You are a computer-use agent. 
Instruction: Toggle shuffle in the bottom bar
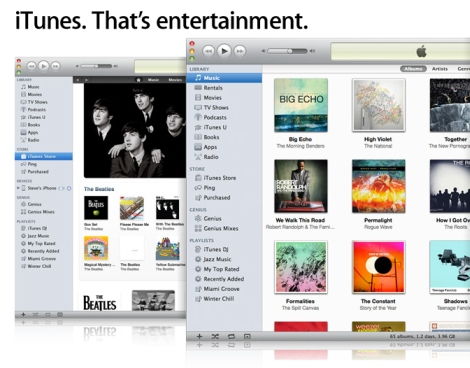[215, 336]
